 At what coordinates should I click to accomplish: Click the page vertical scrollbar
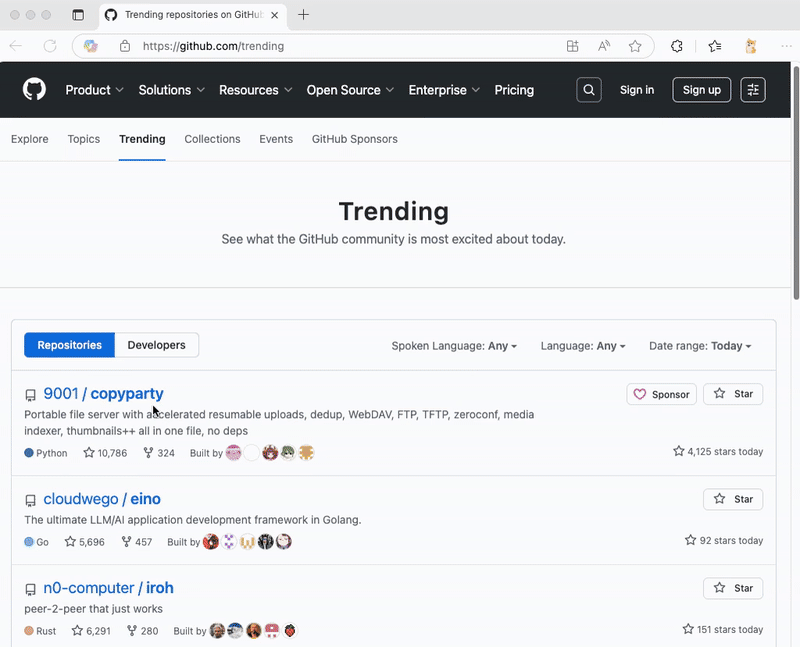pos(796,181)
